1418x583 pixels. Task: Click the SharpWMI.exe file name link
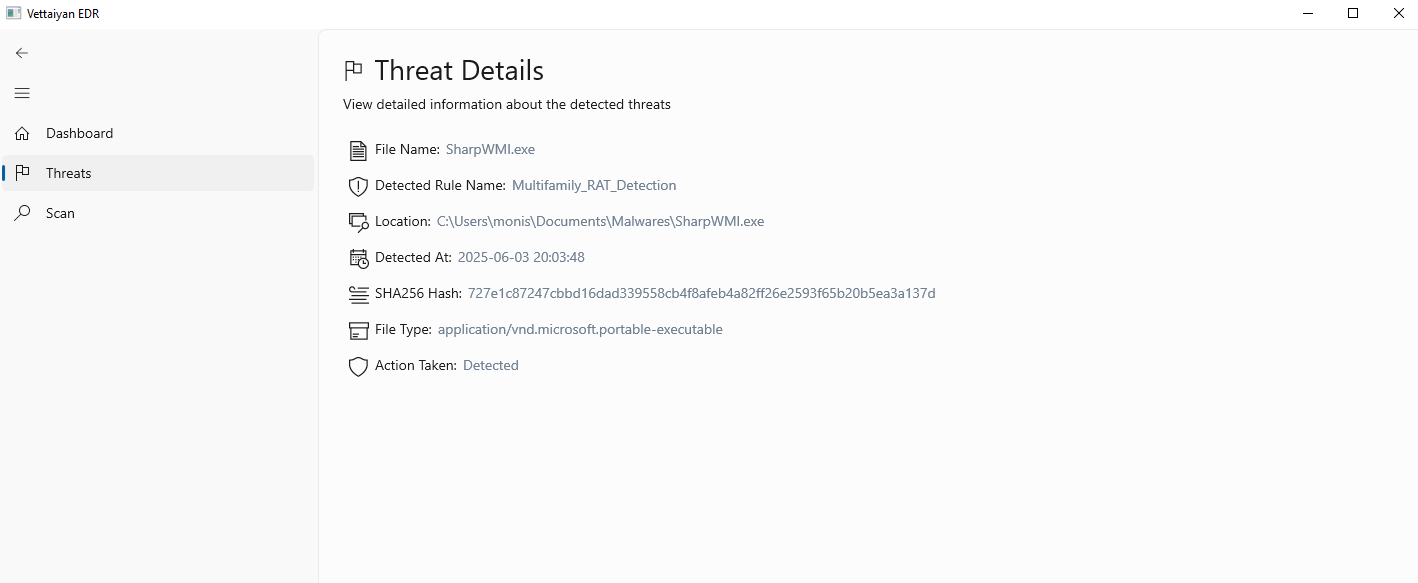point(490,149)
